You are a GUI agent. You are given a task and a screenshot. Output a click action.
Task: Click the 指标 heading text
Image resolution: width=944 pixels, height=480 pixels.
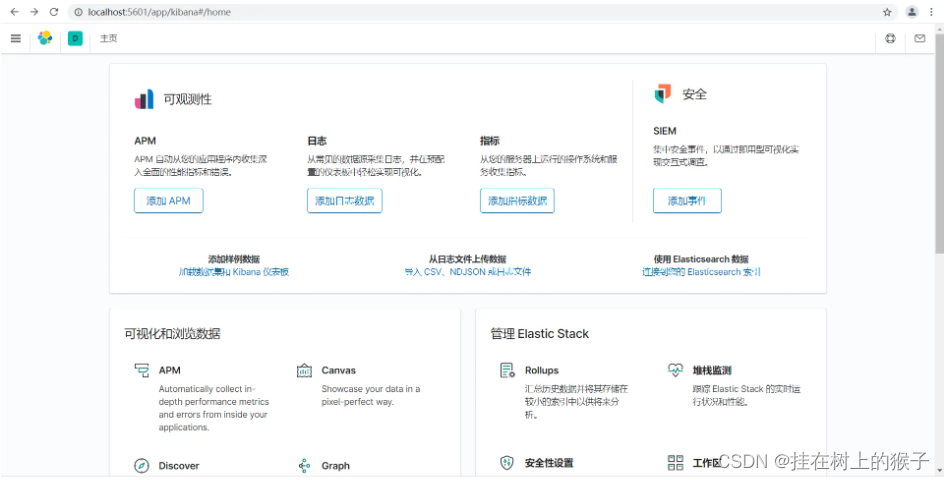coord(489,140)
